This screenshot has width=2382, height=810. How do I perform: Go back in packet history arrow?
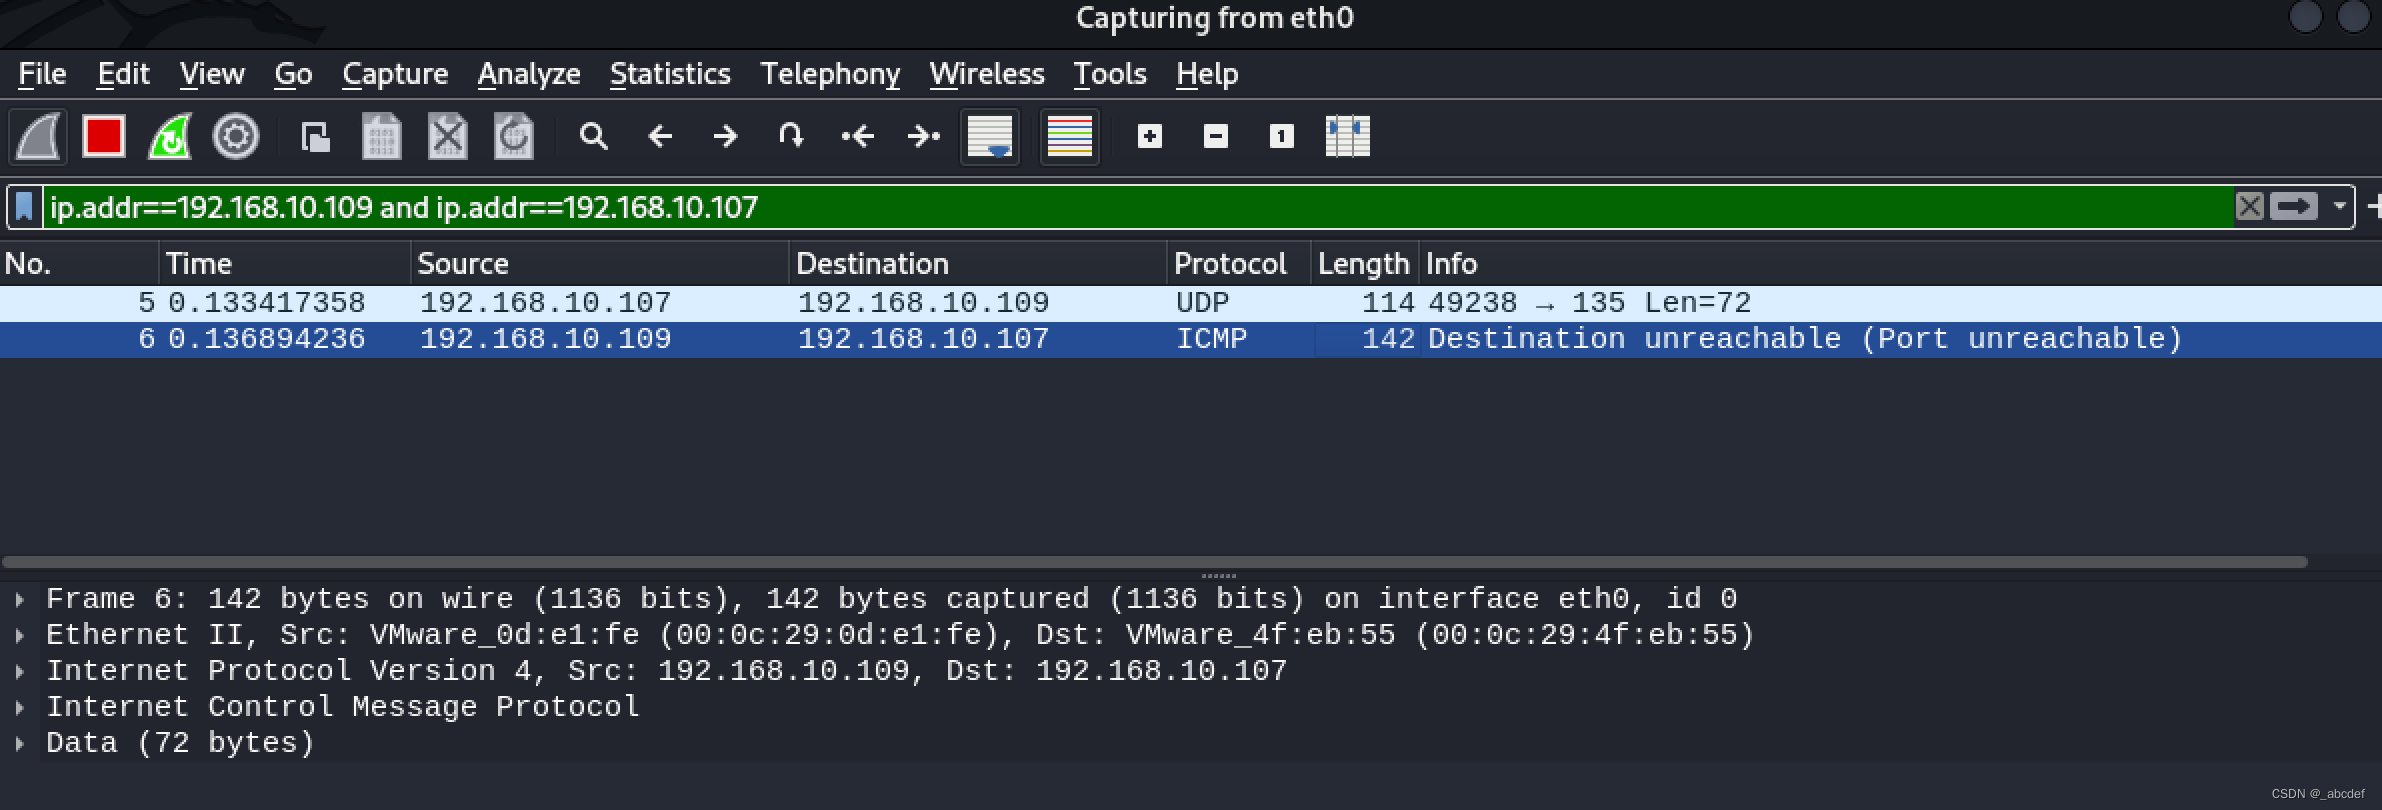pyautogui.click(x=660, y=136)
